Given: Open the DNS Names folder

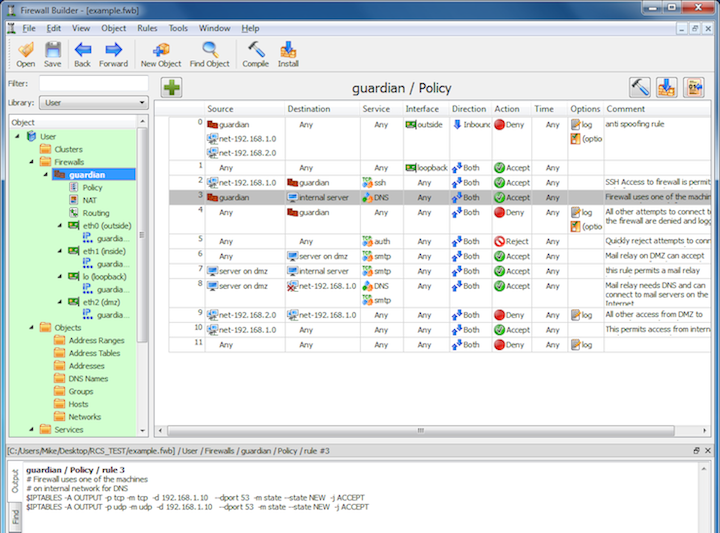Looking at the screenshot, I should pos(81,378).
